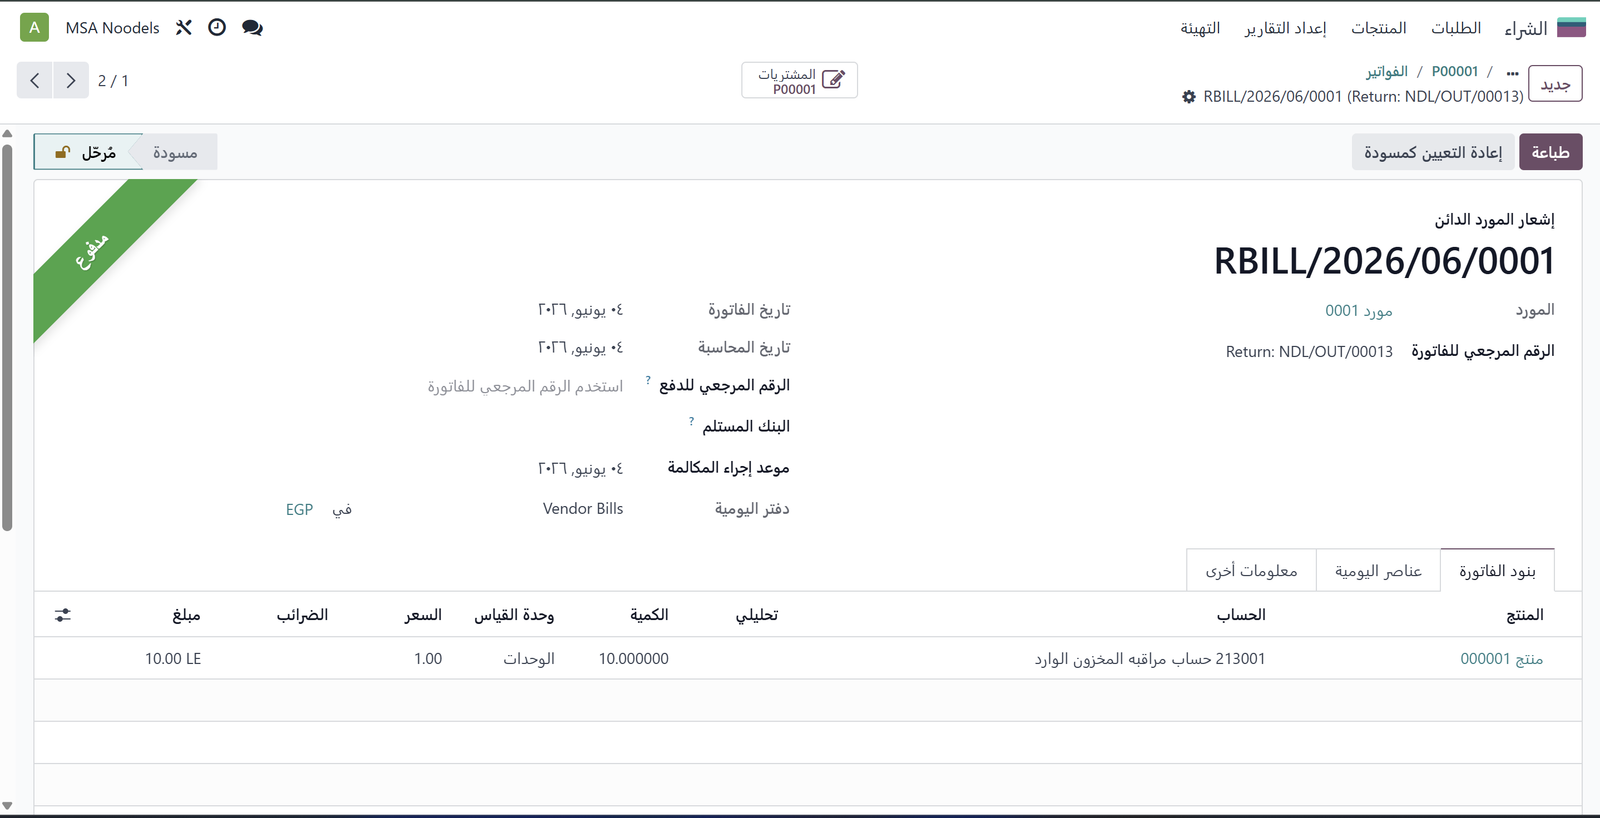The image size is (1600, 818).
Task: Click the account cell 213001 حساب مراقبه المخزون
Action: coord(1150,659)
